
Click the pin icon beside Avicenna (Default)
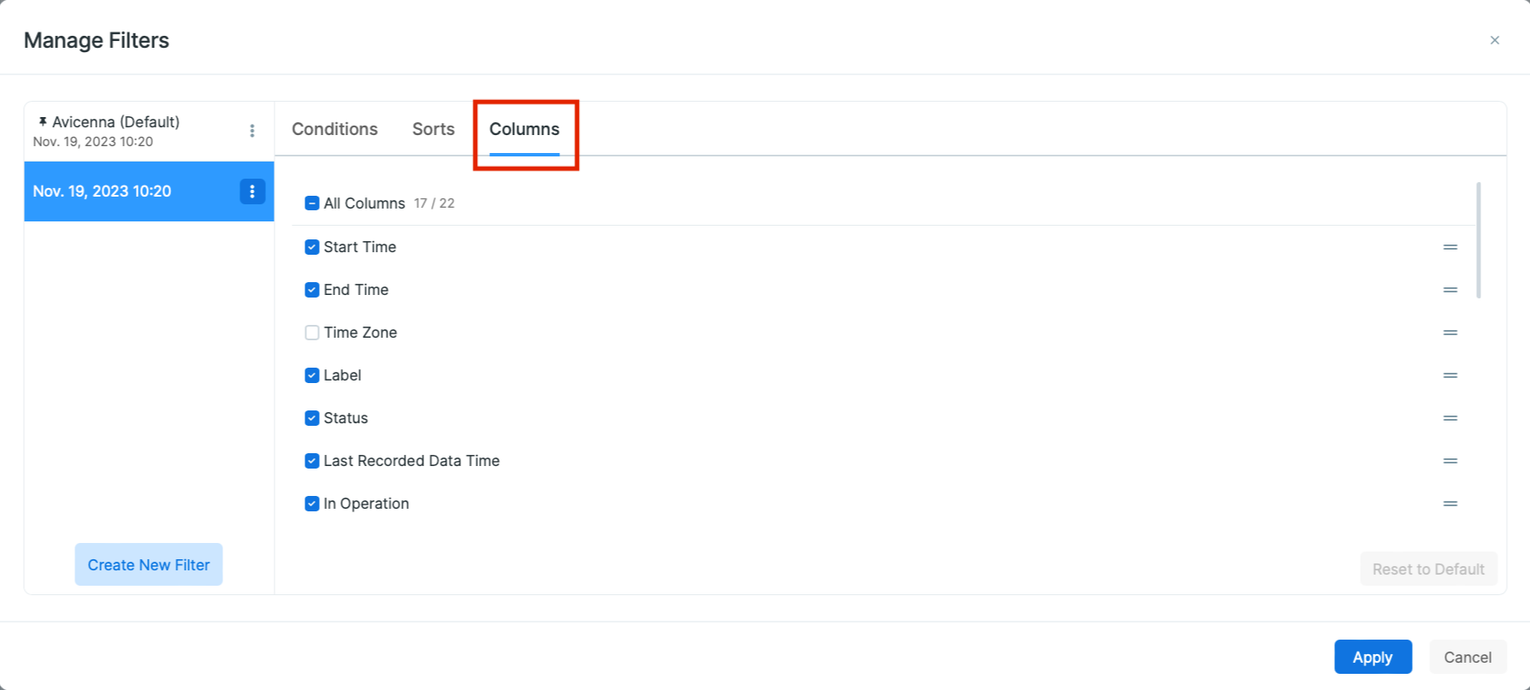[x=41, y=121]
